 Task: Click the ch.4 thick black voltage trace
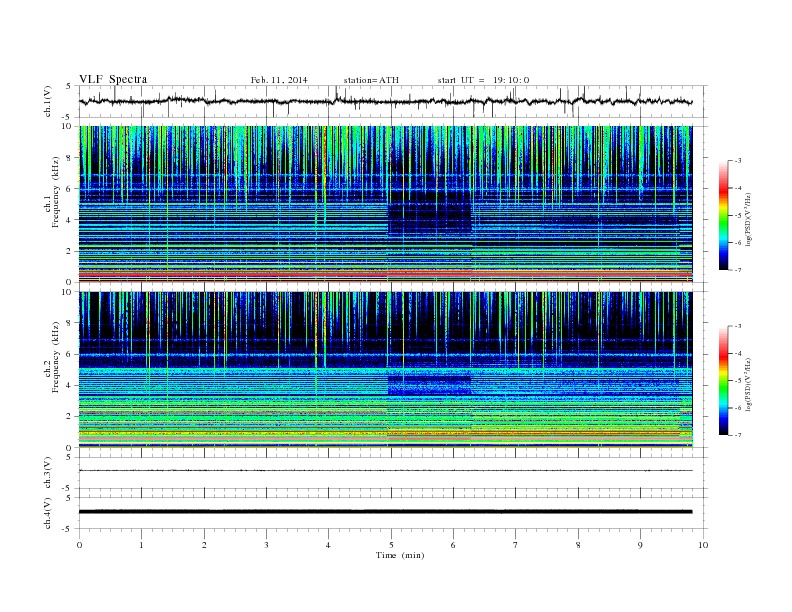pyautogui.click(x=385, y=512)
